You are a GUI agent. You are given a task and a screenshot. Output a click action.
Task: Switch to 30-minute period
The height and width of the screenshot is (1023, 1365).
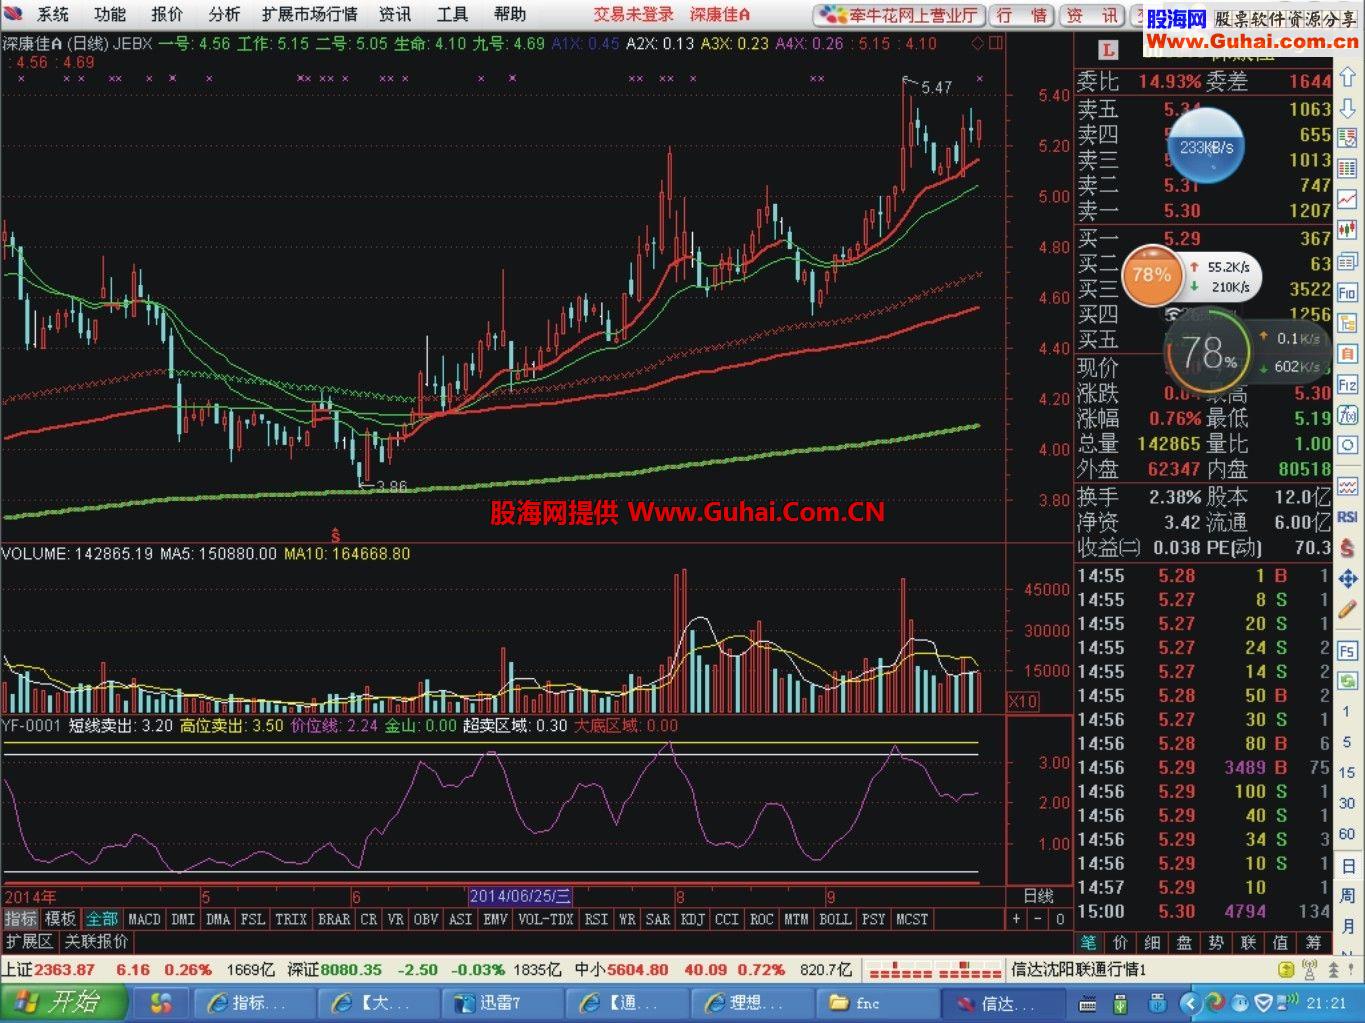(x=1347, y=802)
